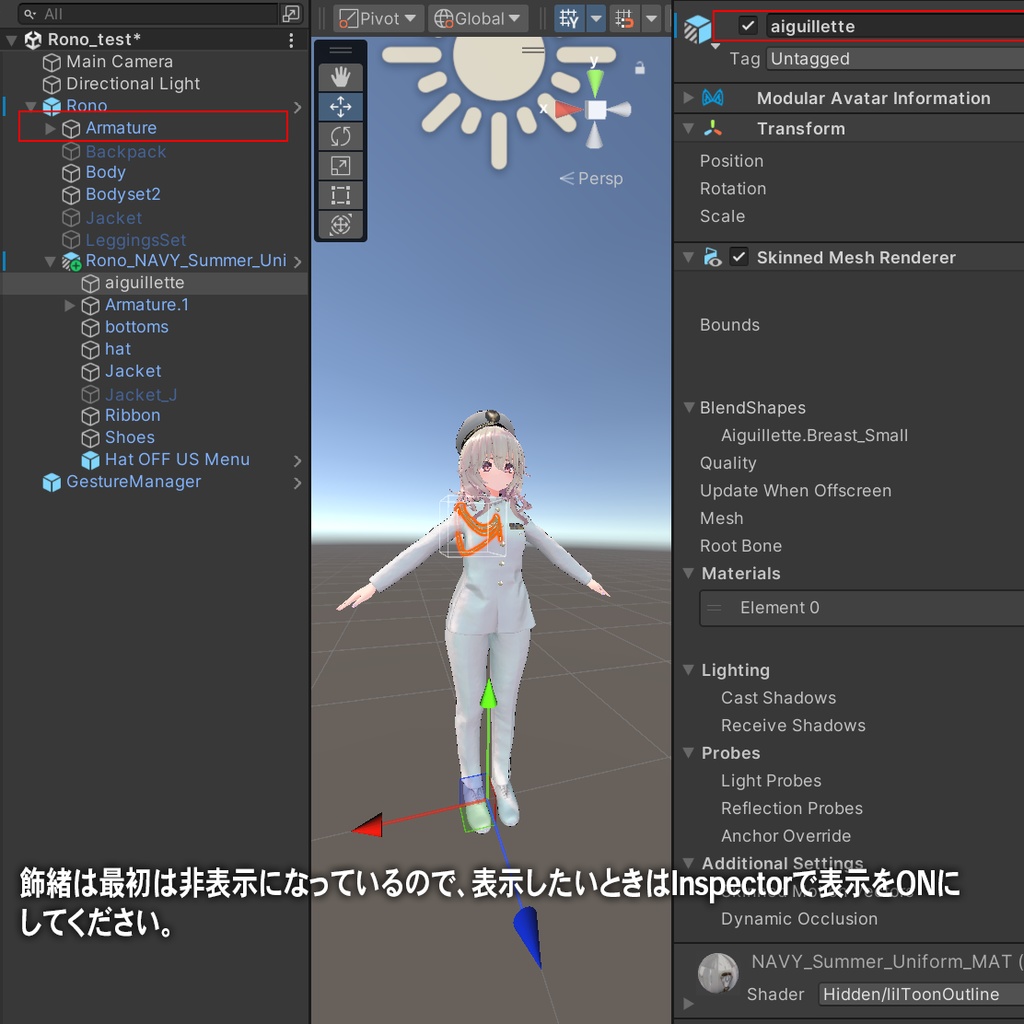
Task: Select the Rotate tool
Action: (340, 136)
